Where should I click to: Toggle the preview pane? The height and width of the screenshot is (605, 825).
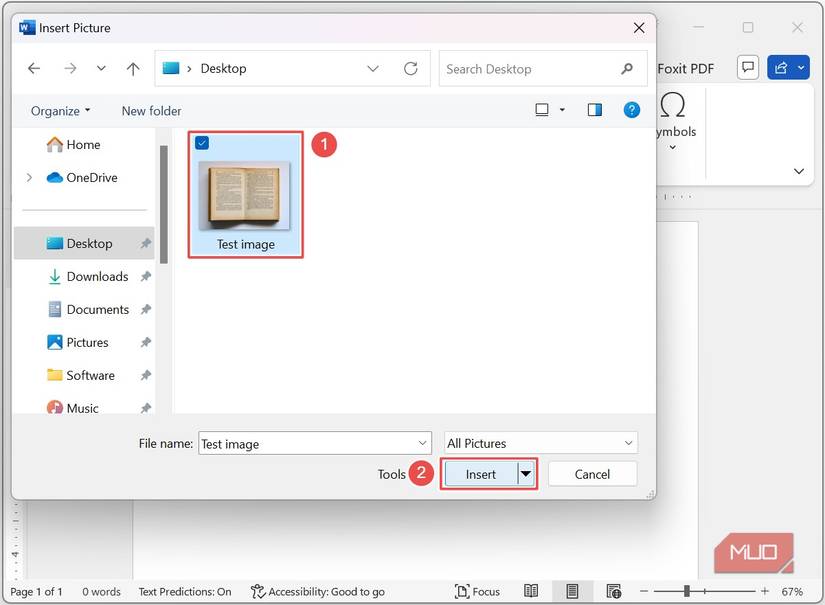tap(595, 109)
